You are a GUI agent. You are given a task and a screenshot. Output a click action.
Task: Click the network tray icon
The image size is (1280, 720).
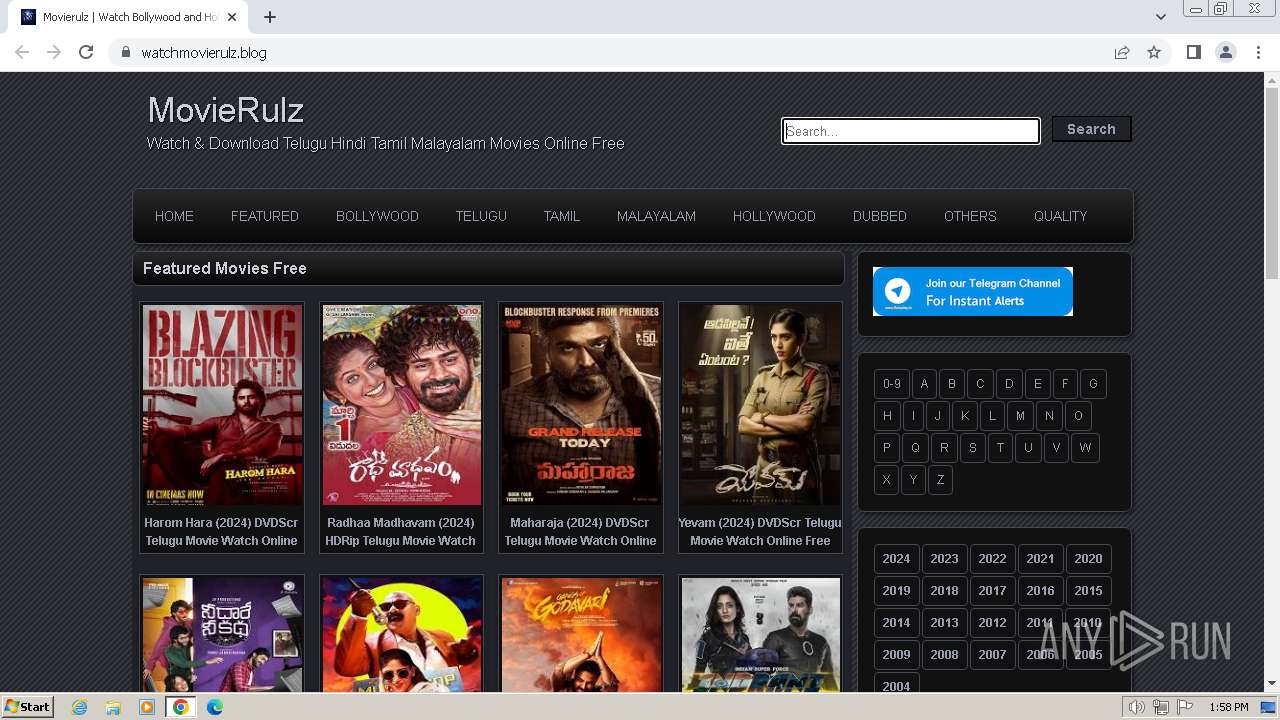point(1161,707)
